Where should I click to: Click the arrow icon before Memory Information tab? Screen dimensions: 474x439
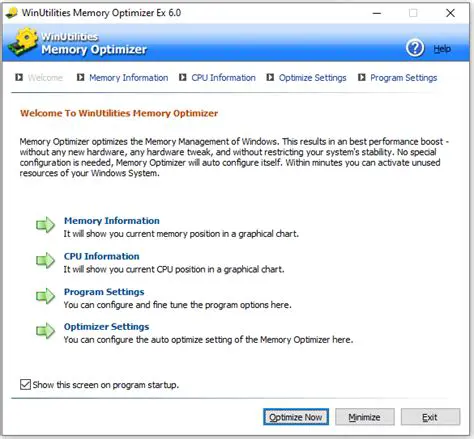pyautogui.click(x=80, y=77)
